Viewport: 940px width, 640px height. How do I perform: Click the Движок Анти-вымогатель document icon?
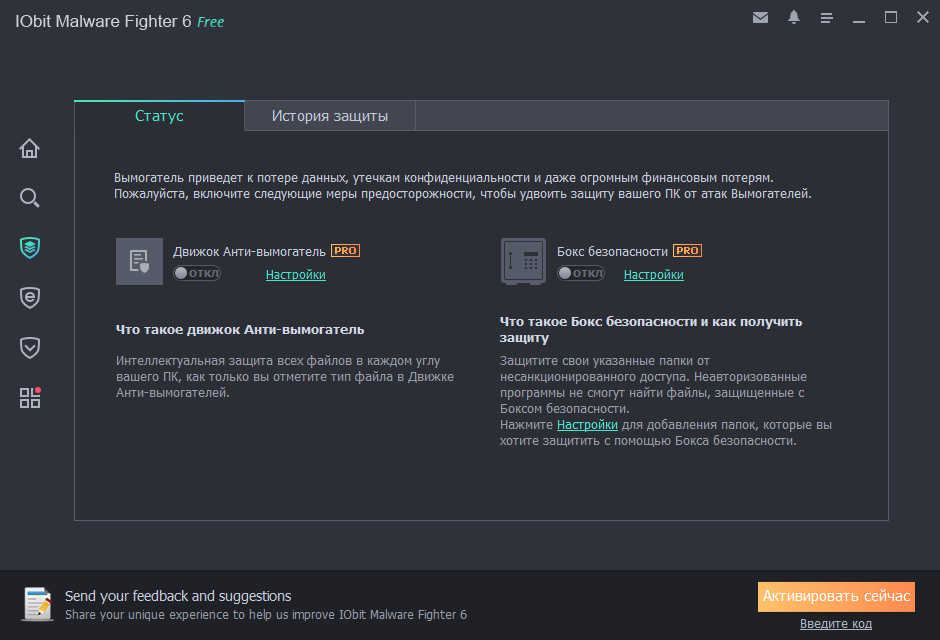coord(139,261)
